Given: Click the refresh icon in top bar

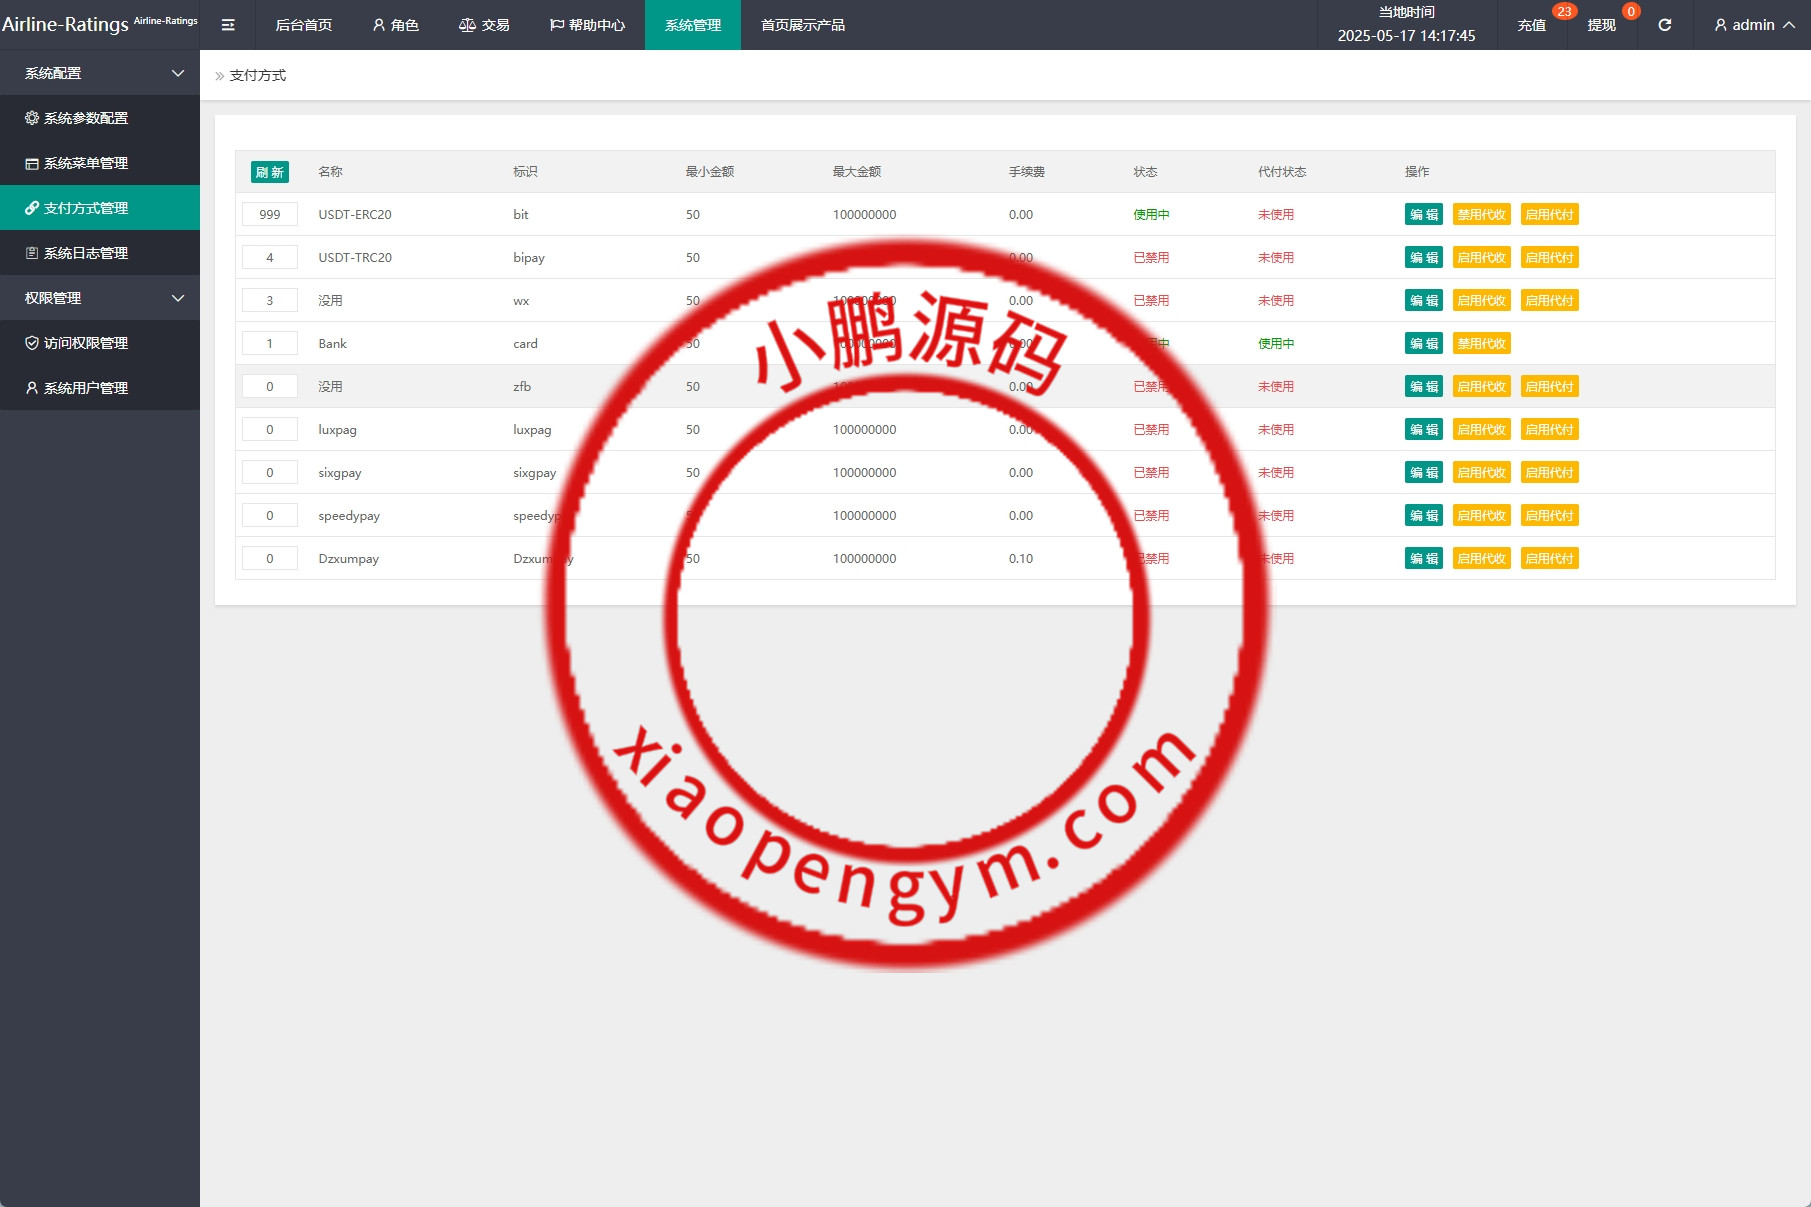Looking at the screenshot, I should pyautogui.click(x=1664, y=25).
